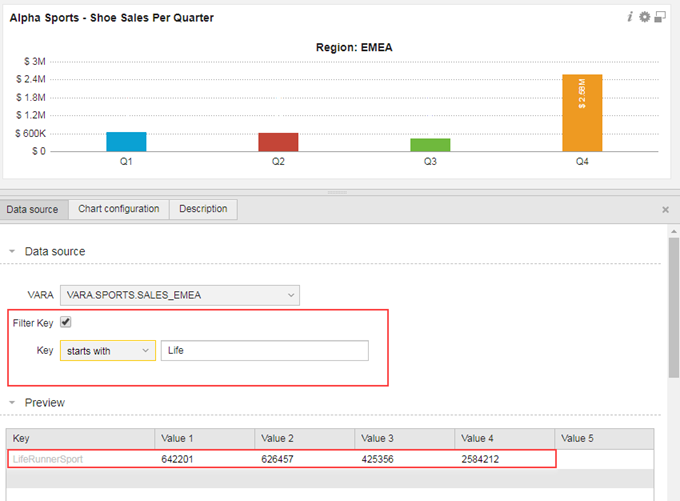680x501 pixels.
Task: Click the Key filter text field
Action: pos(264,351)
